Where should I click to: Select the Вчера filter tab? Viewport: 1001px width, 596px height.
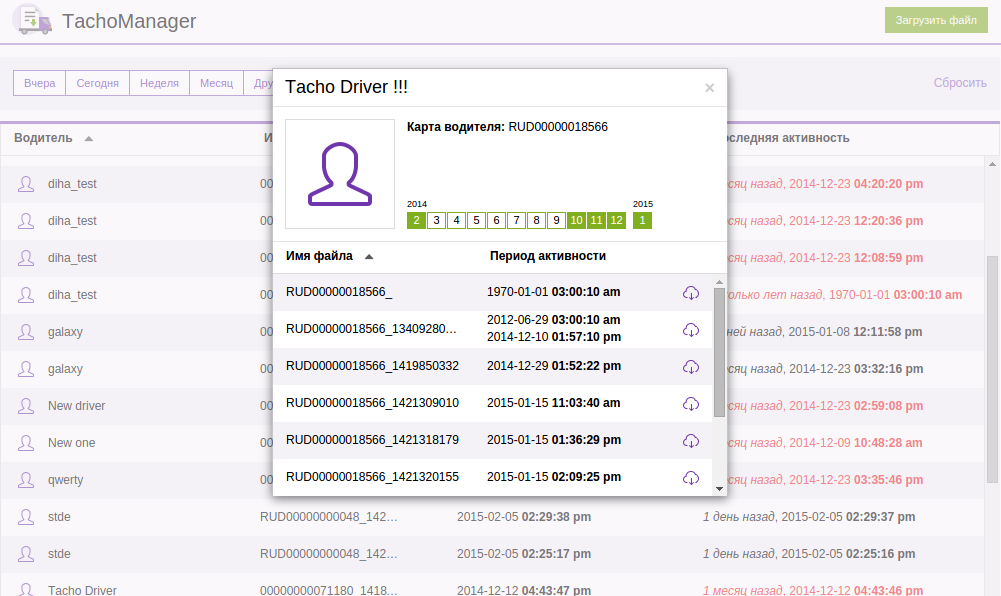point(40,83)
